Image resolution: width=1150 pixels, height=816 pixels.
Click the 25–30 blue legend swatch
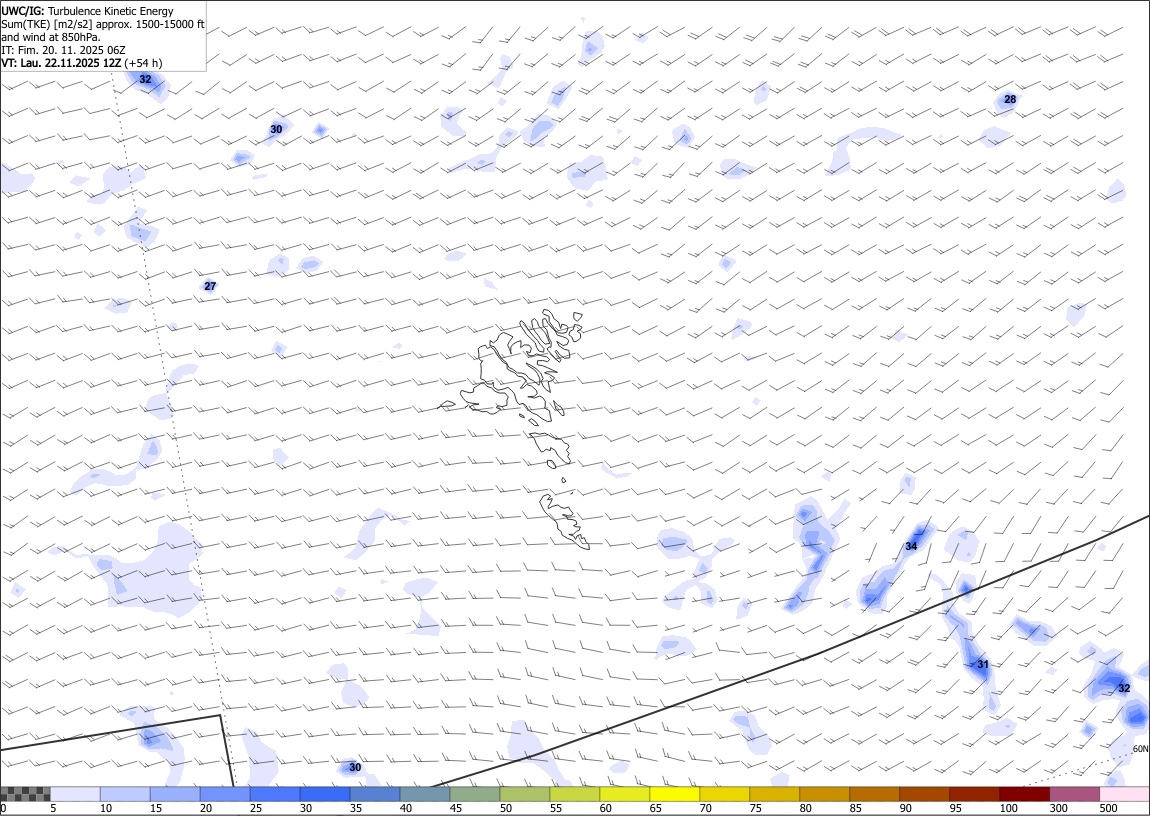pos(274,794)
